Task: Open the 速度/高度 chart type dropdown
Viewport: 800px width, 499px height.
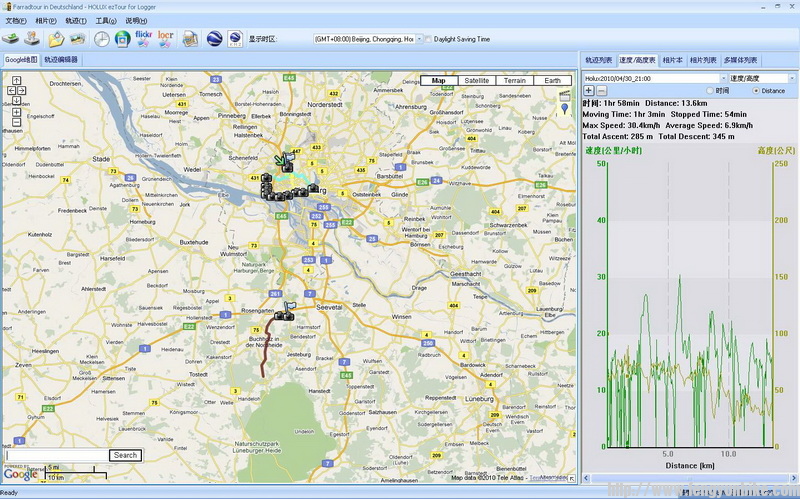Action: (791, 77)
